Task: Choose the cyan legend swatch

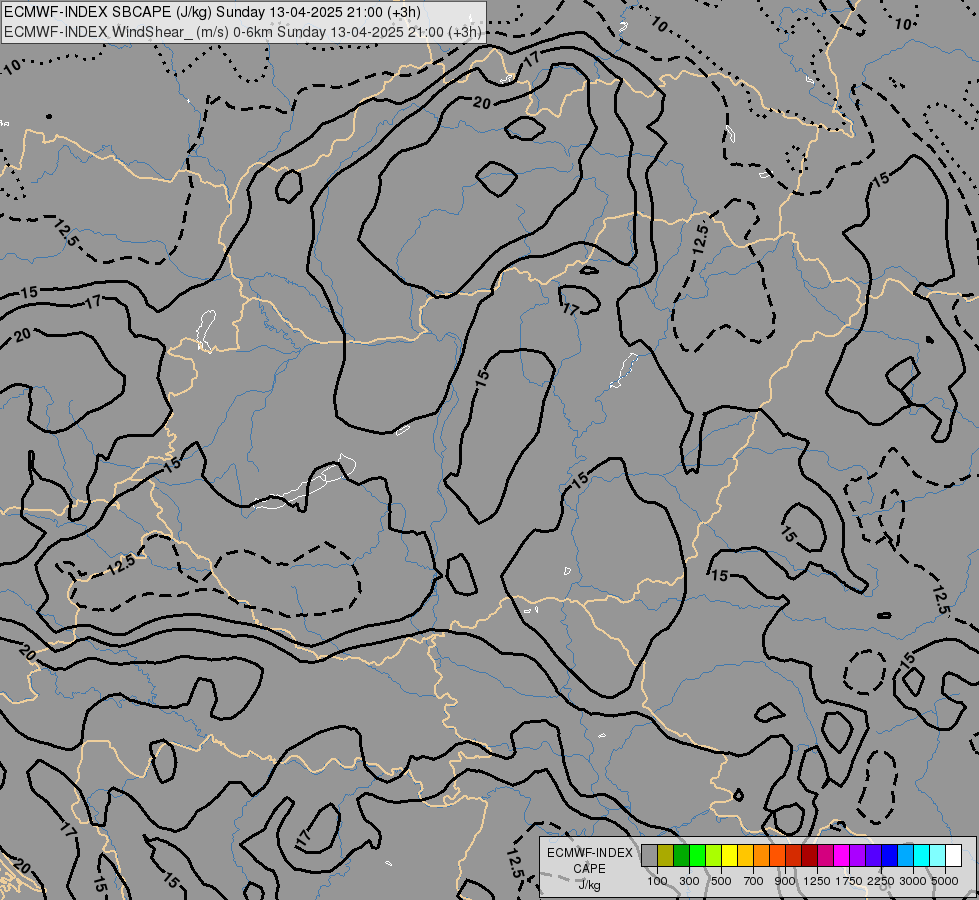Action: pos(922,855)
